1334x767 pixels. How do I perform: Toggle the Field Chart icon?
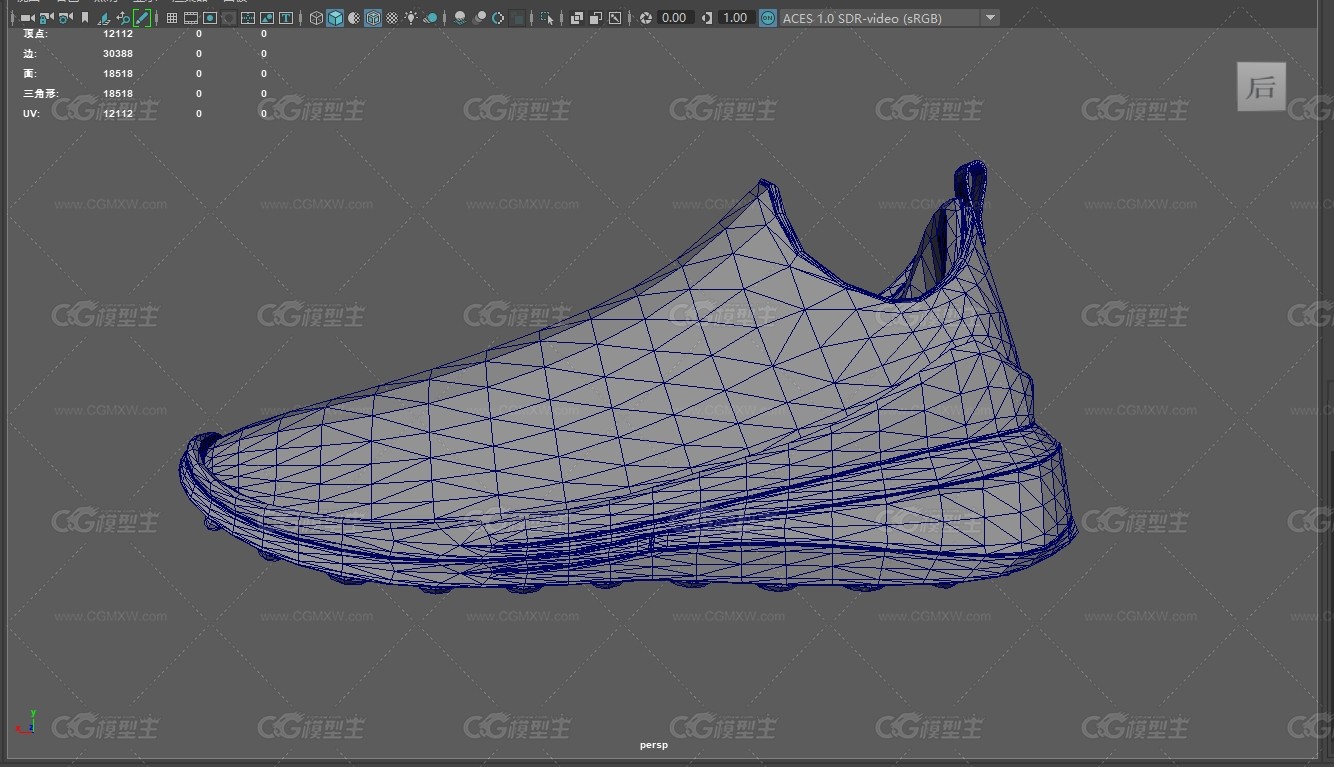click(x=248, y=18)
